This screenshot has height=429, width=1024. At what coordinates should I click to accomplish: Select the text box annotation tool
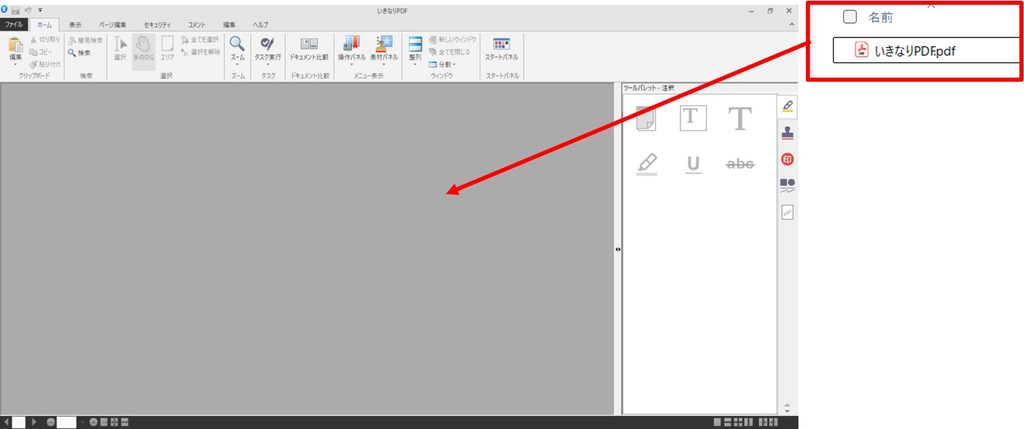(x=693, y=119)
